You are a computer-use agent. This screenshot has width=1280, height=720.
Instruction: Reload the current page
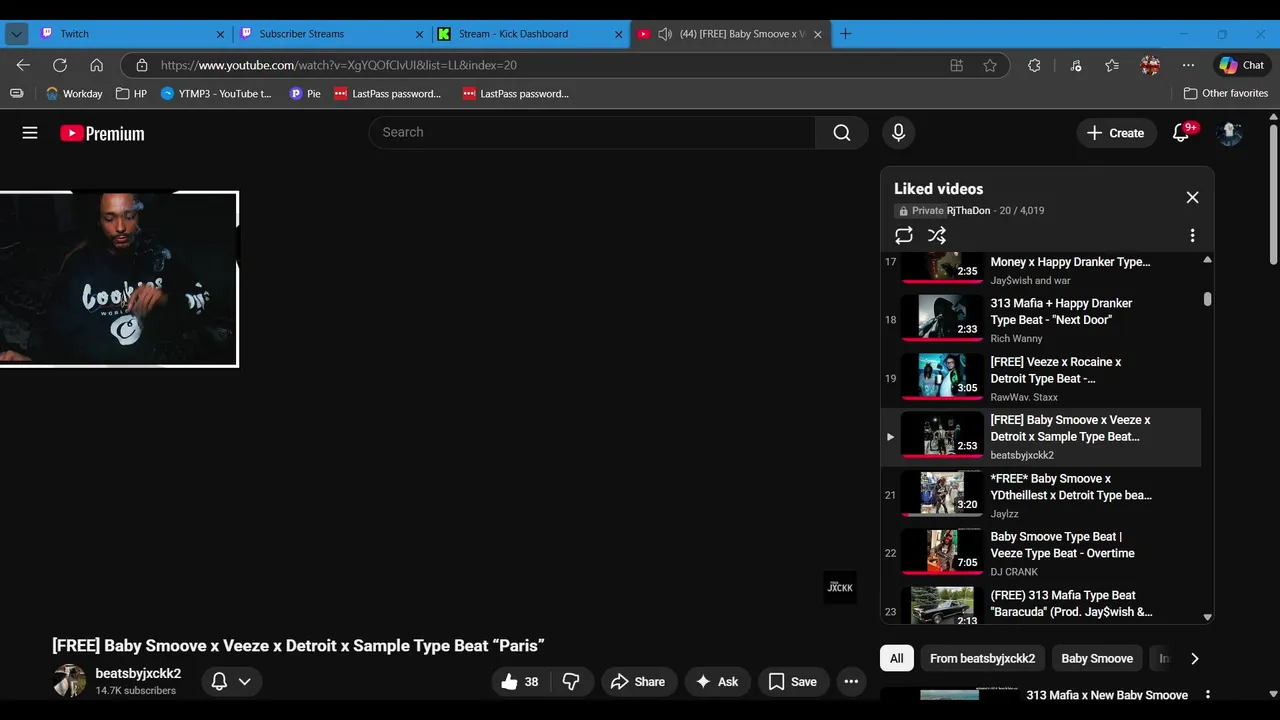coord(60,65)
